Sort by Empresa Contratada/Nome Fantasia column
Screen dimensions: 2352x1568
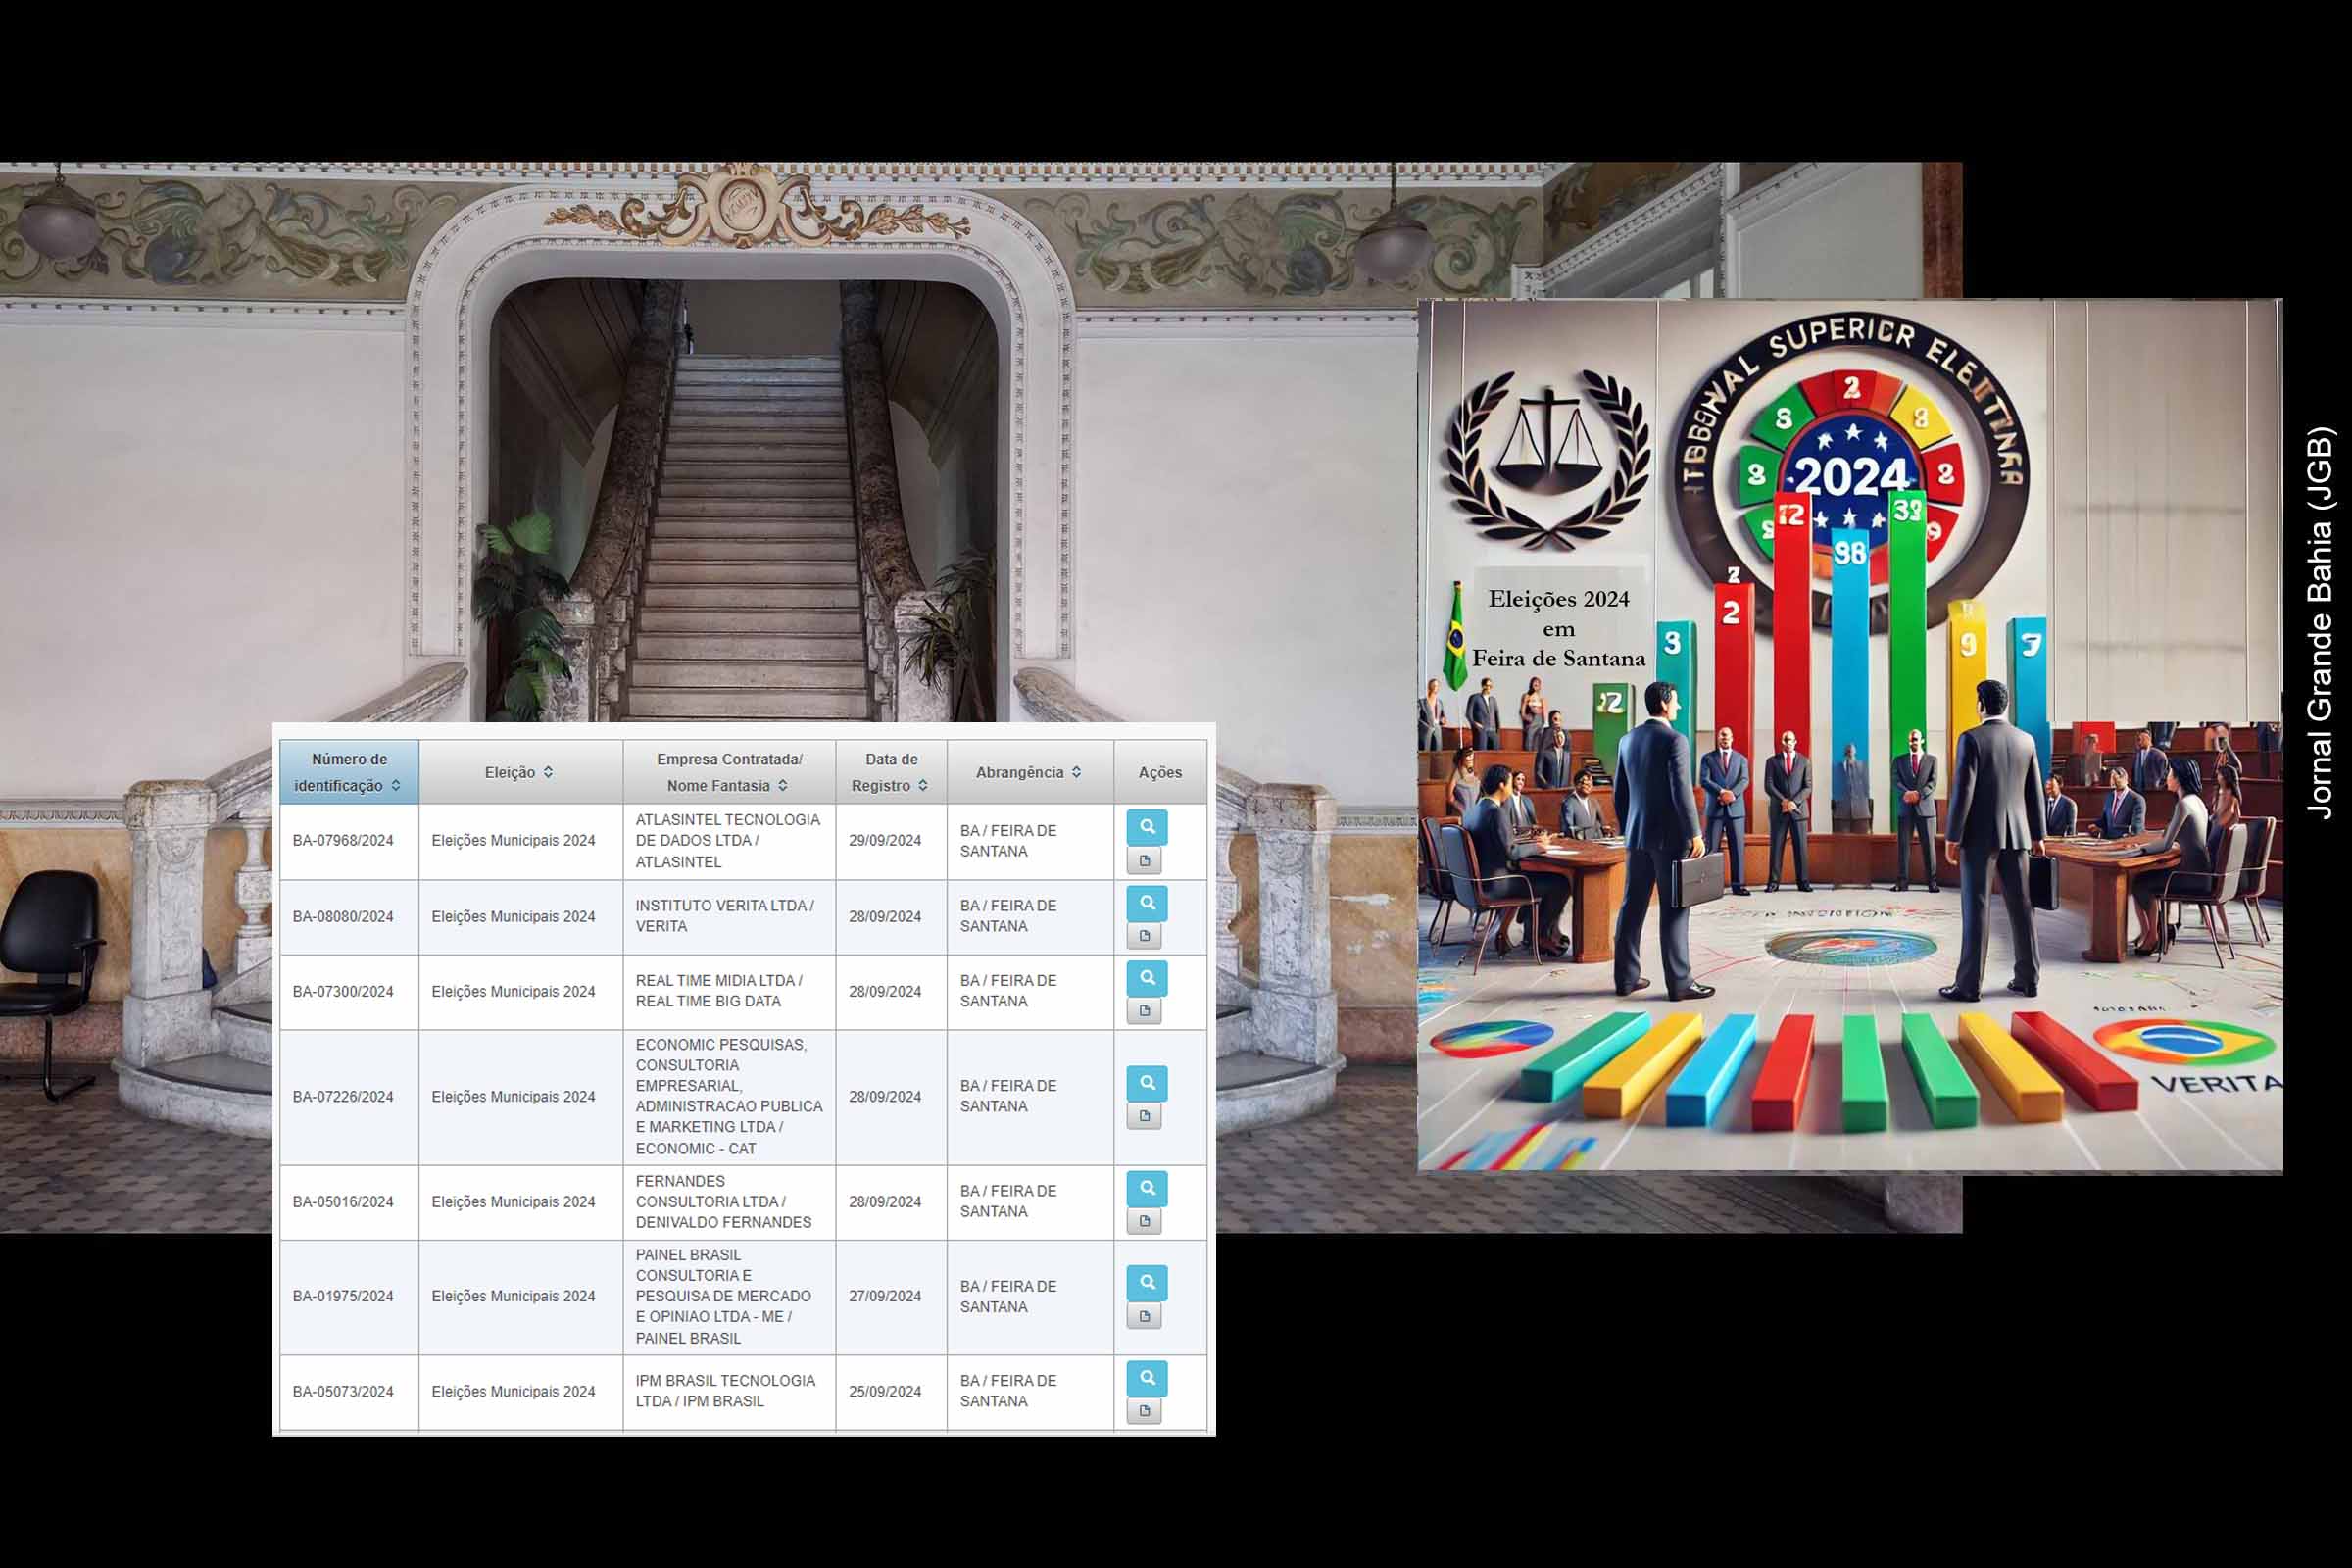[728, 772]
